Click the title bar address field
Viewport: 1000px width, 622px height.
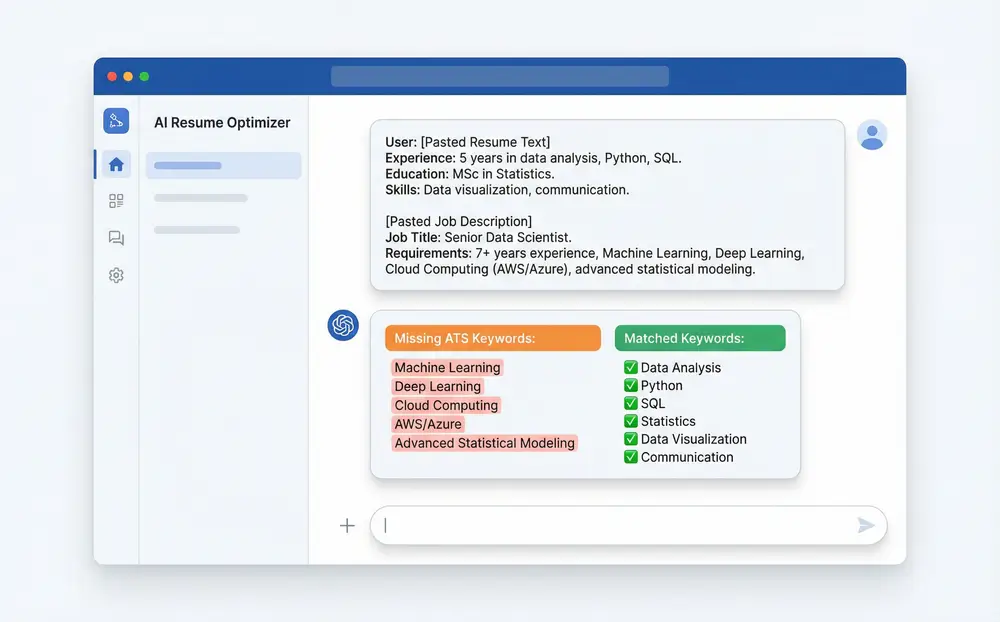pyautogui.click(x=500, y=77)
